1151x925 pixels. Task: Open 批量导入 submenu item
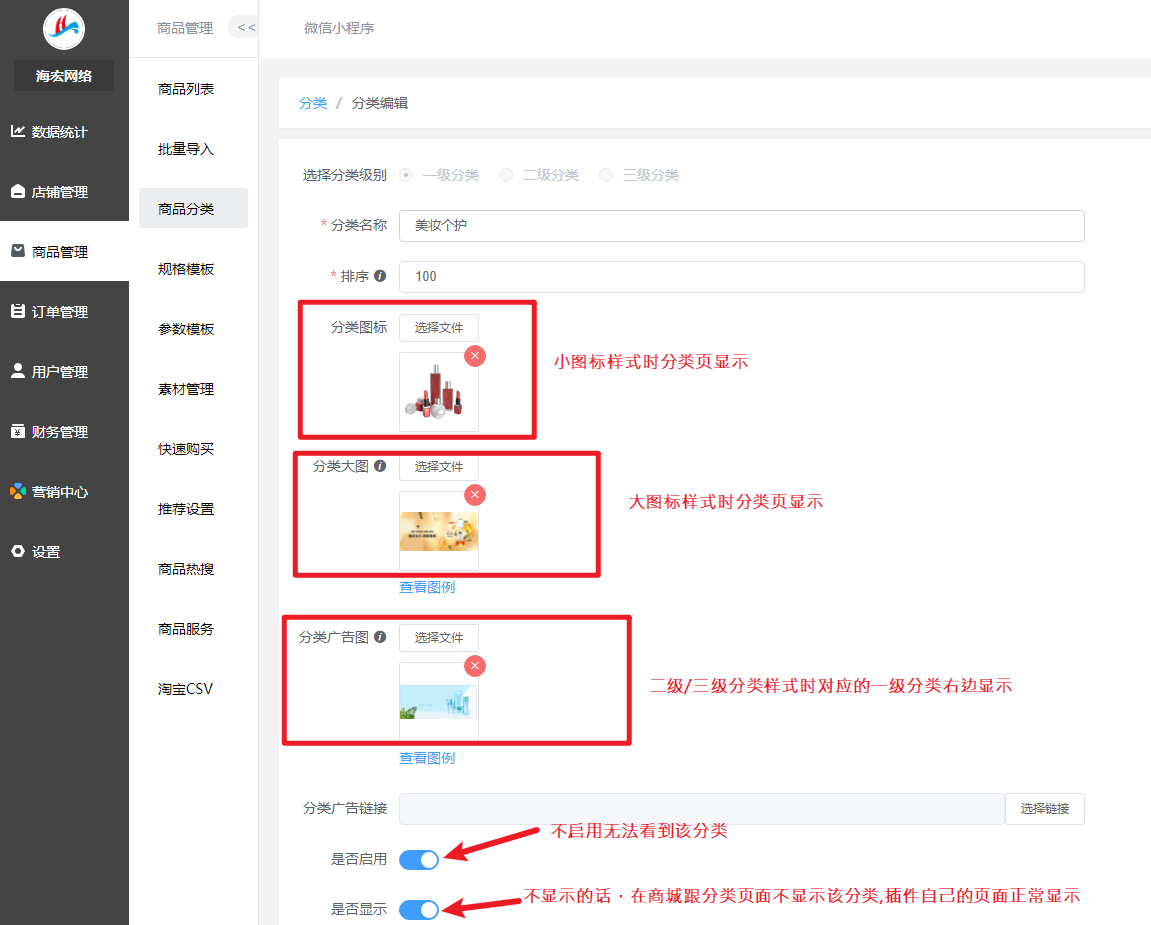click(186, 149)
